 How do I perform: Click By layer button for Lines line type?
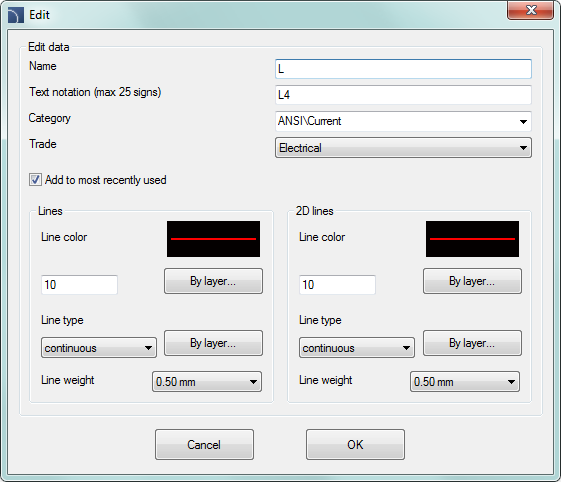point(213,343)
